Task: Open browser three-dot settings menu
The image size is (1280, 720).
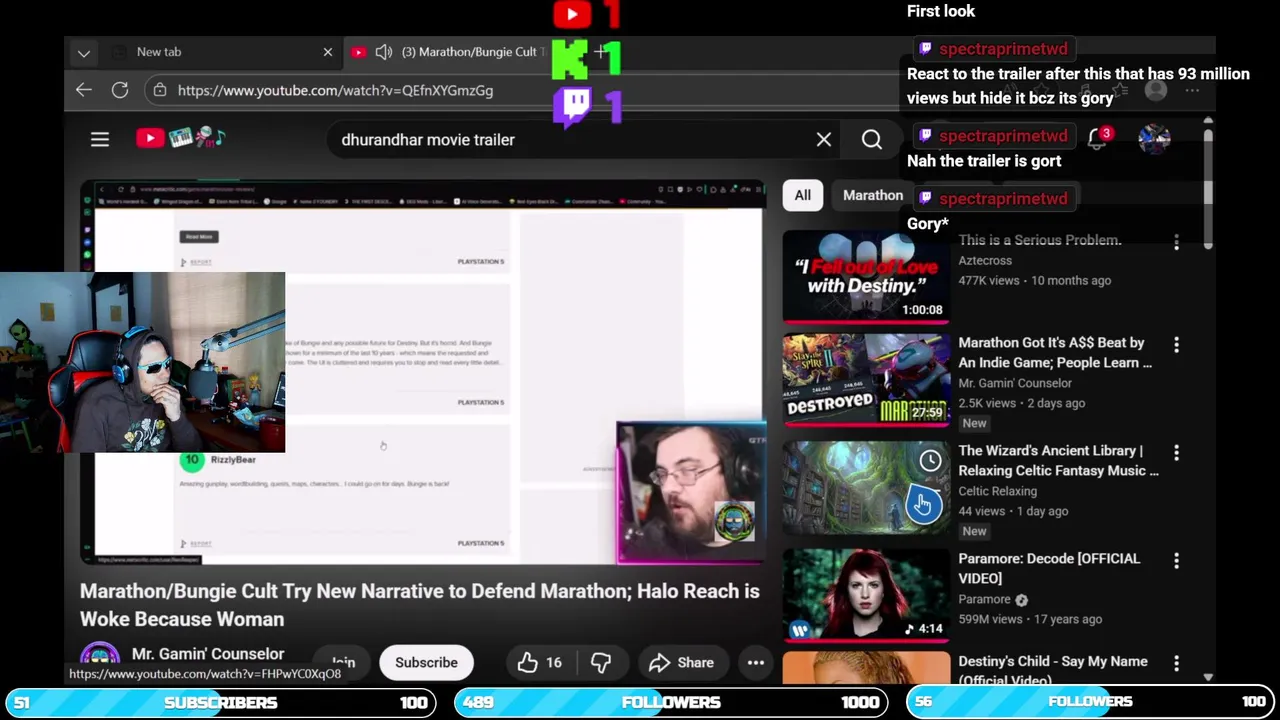Action: (x=1192, y=90)
